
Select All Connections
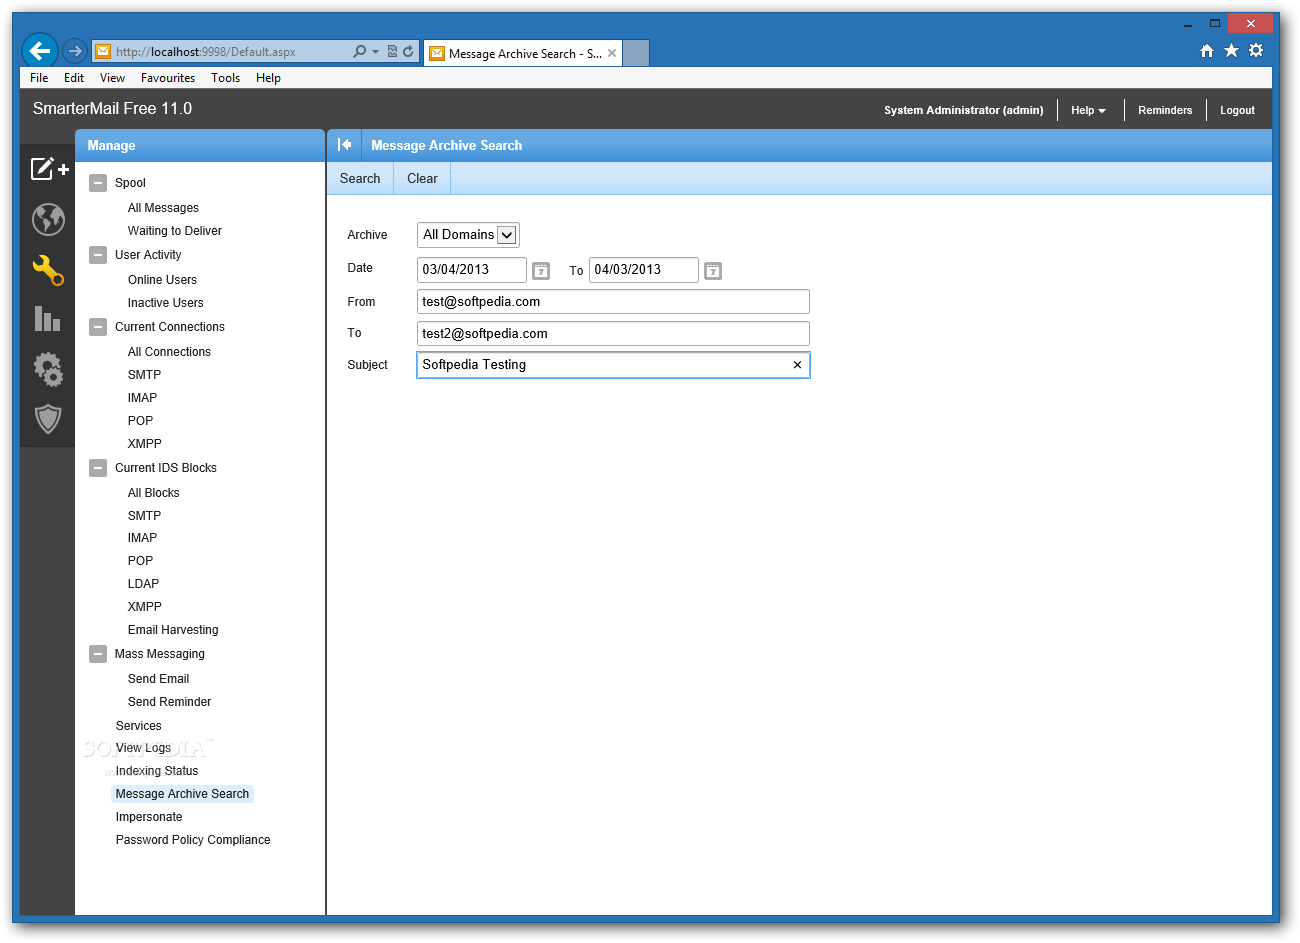[x=169, y=352]
